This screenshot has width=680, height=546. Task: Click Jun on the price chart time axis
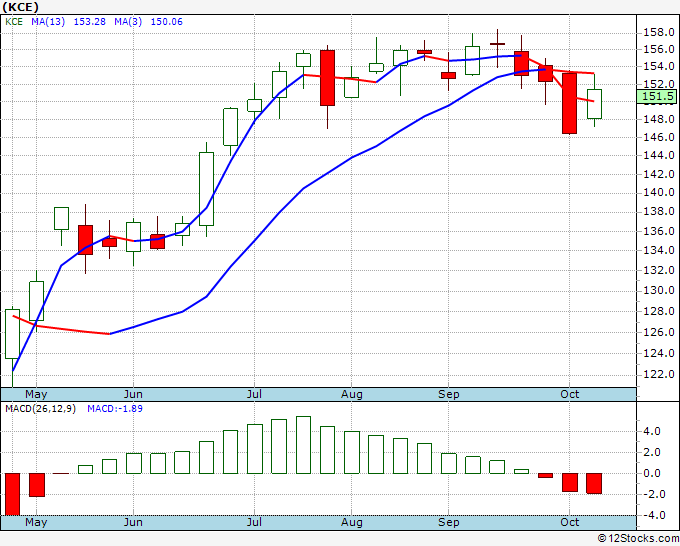pos(133,395)
